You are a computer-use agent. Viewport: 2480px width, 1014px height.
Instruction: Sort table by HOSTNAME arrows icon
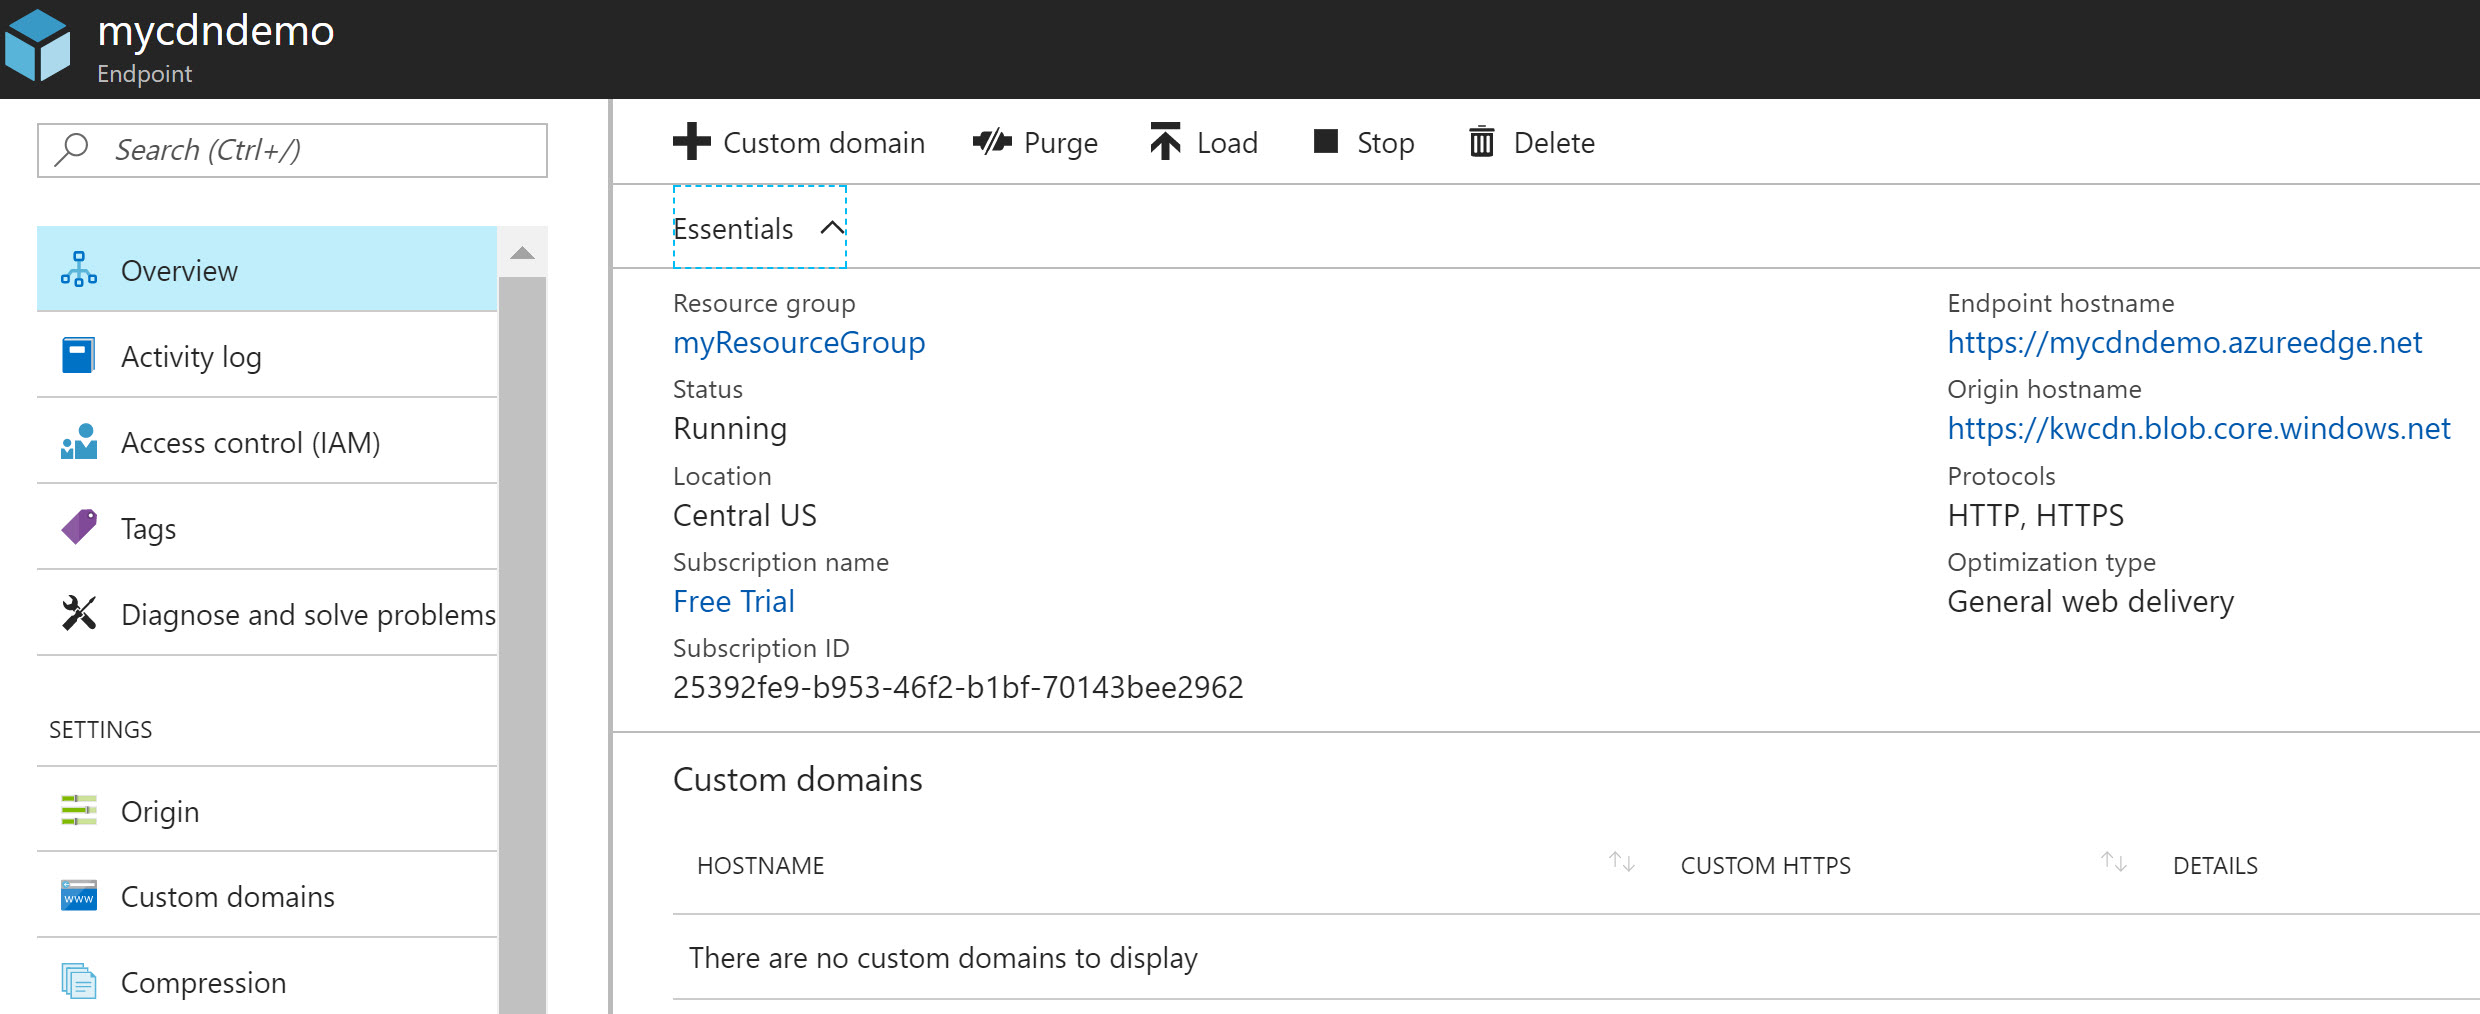(1621, 862)
